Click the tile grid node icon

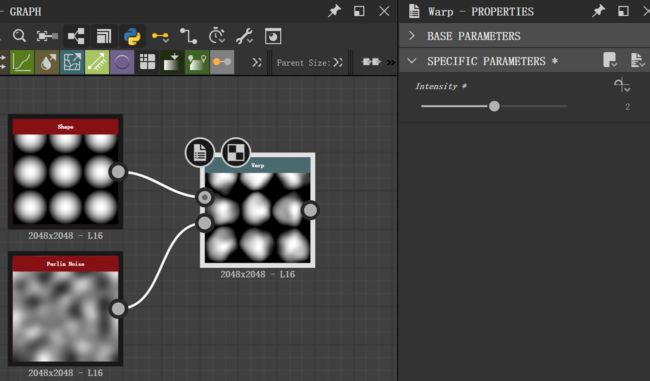(x=147, y=62)
